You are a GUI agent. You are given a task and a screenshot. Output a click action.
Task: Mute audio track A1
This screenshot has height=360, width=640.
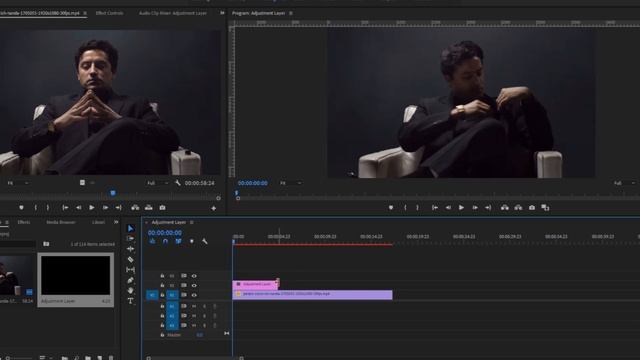tap(194, 306)
